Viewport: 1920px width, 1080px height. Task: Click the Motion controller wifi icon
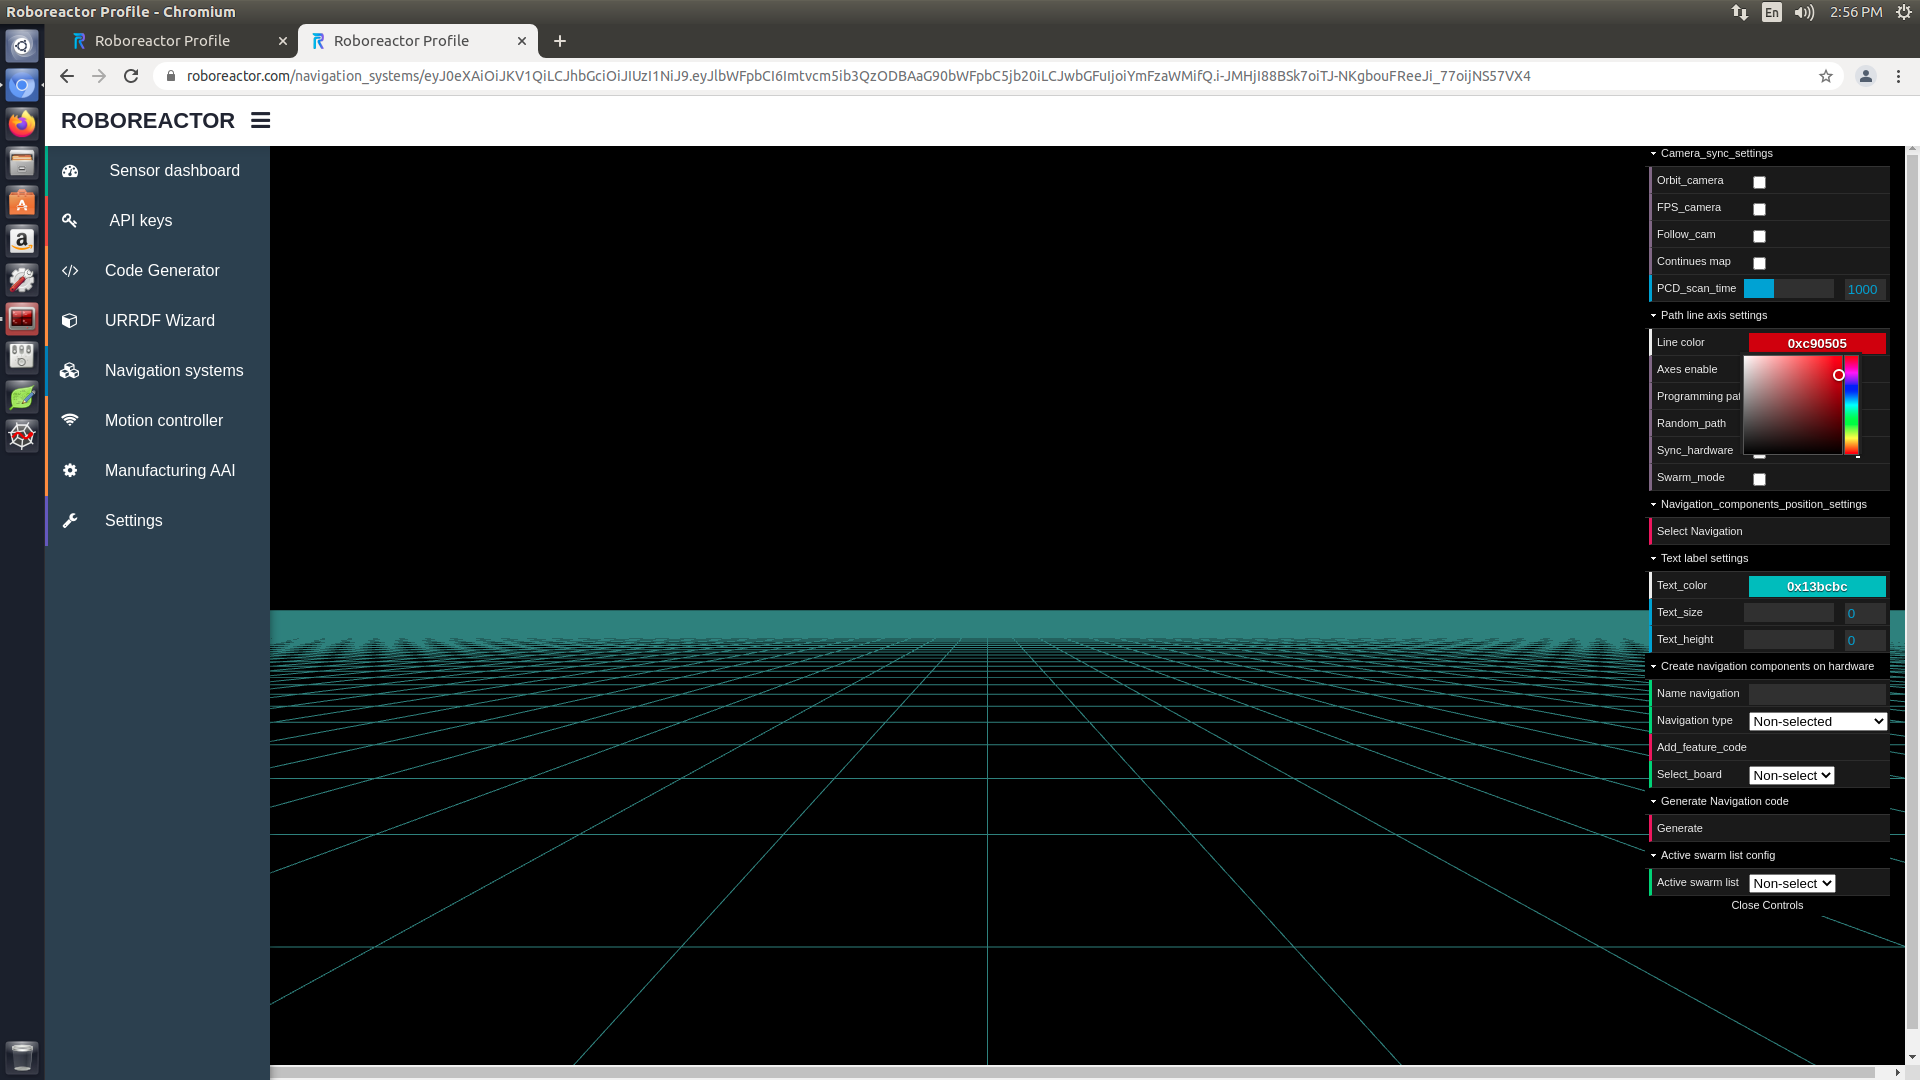point(70,421)
